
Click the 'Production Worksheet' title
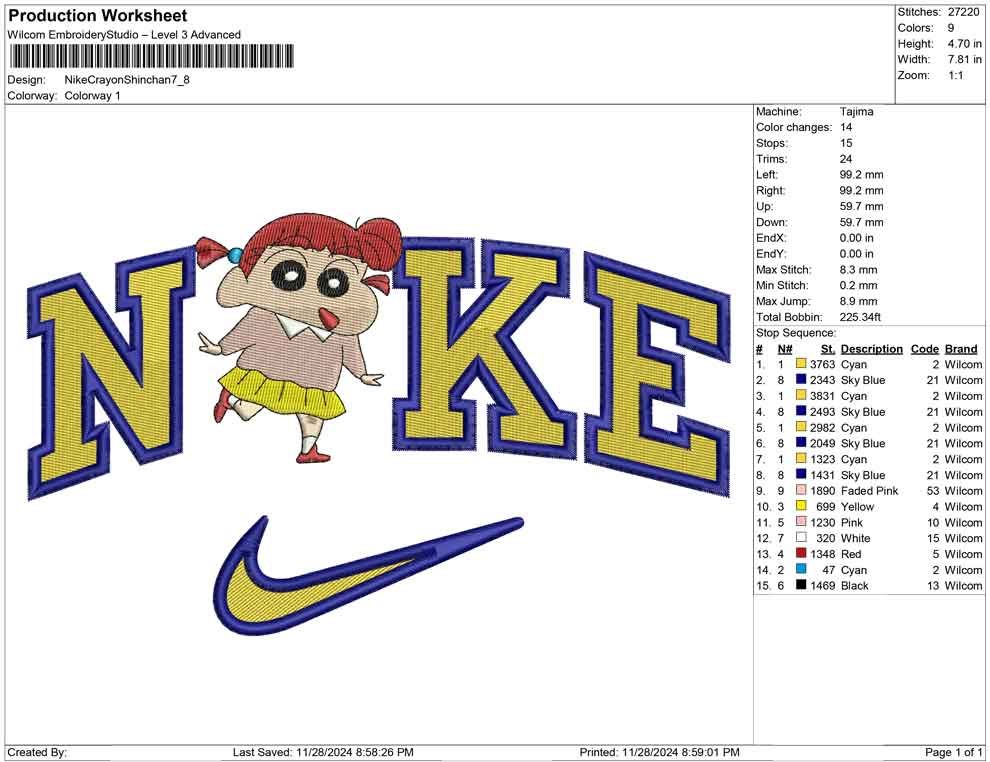97,16
